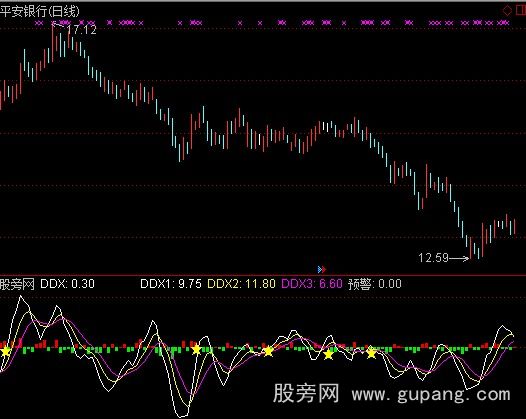Image resolution: width=526 pixels, height=419 pixels.
Task: Click the 12.59 low price label
Action: (x=433, y=258)
